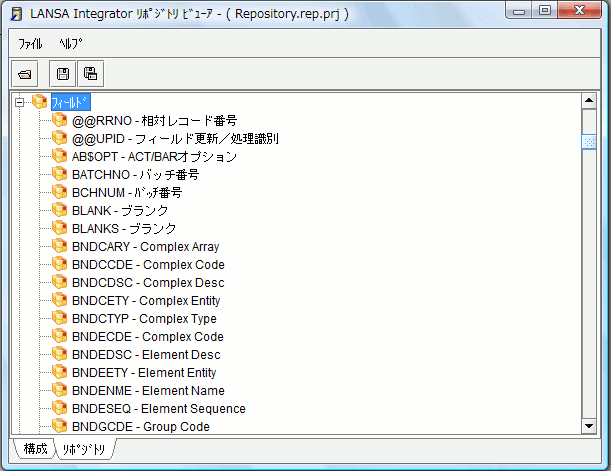This screenshot has width=611, height=471.
Task: Select @@UPID - フィールド更新／処理識別 row
Action: click(175, 138)
